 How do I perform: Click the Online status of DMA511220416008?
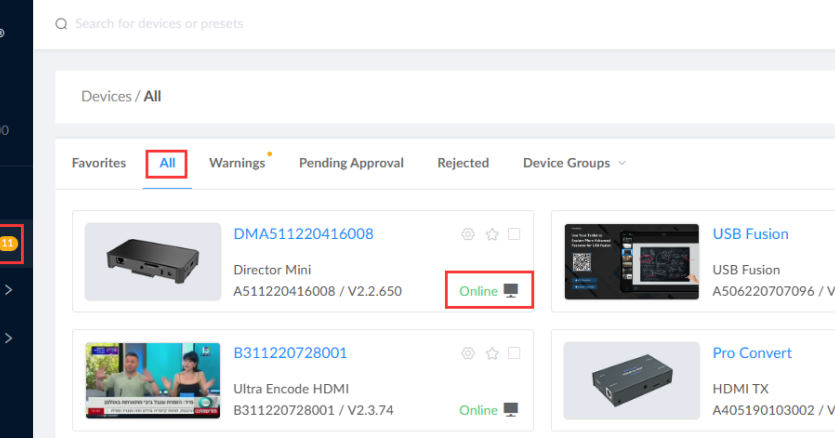[478, 291]
